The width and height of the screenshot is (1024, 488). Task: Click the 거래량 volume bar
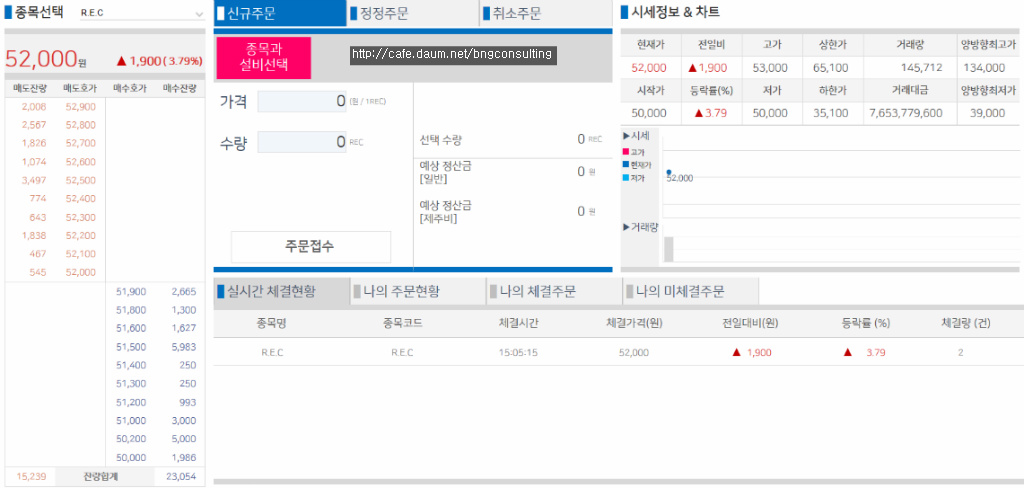(x=668, y=250)
